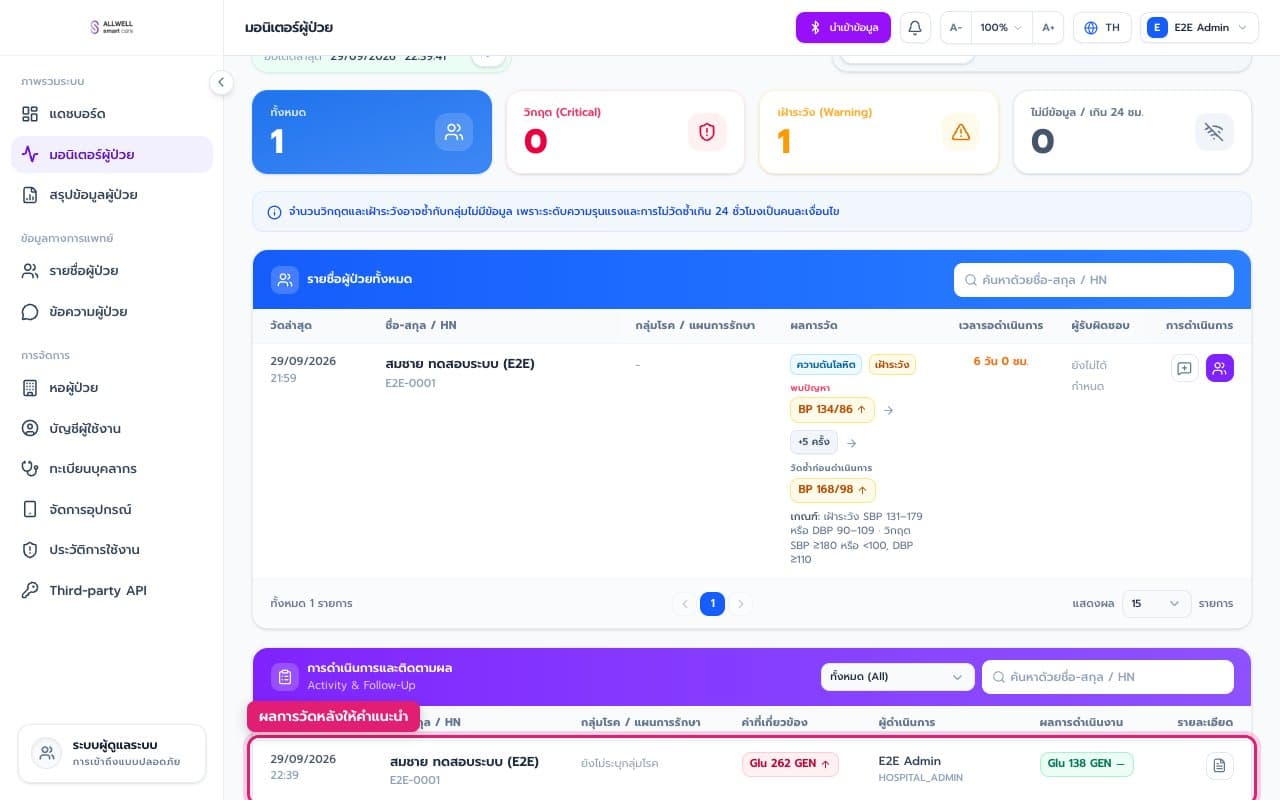Select มอนิเตอร์ผู้ป่วย in the sidebar
Image resolution: width=1280 pixels, height=800 pixels.
tap(112, 155)
